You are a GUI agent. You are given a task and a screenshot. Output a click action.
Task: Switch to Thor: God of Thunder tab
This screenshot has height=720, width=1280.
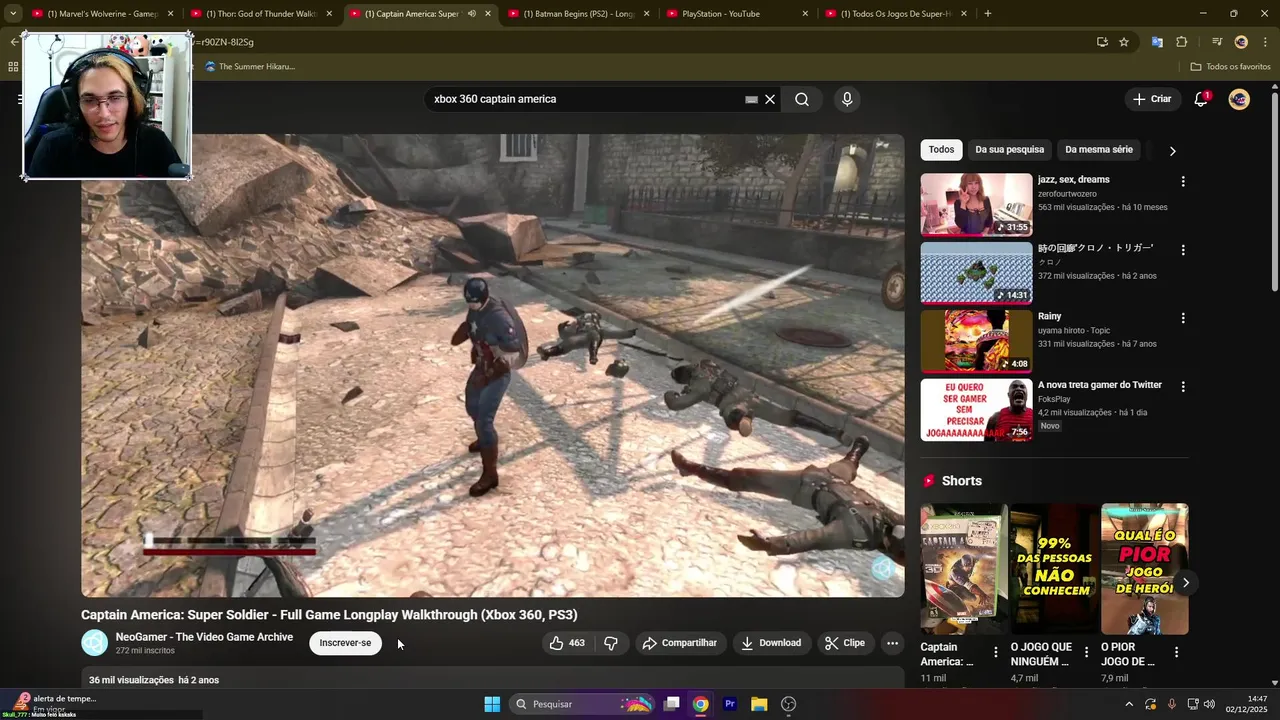pos(262,14)
